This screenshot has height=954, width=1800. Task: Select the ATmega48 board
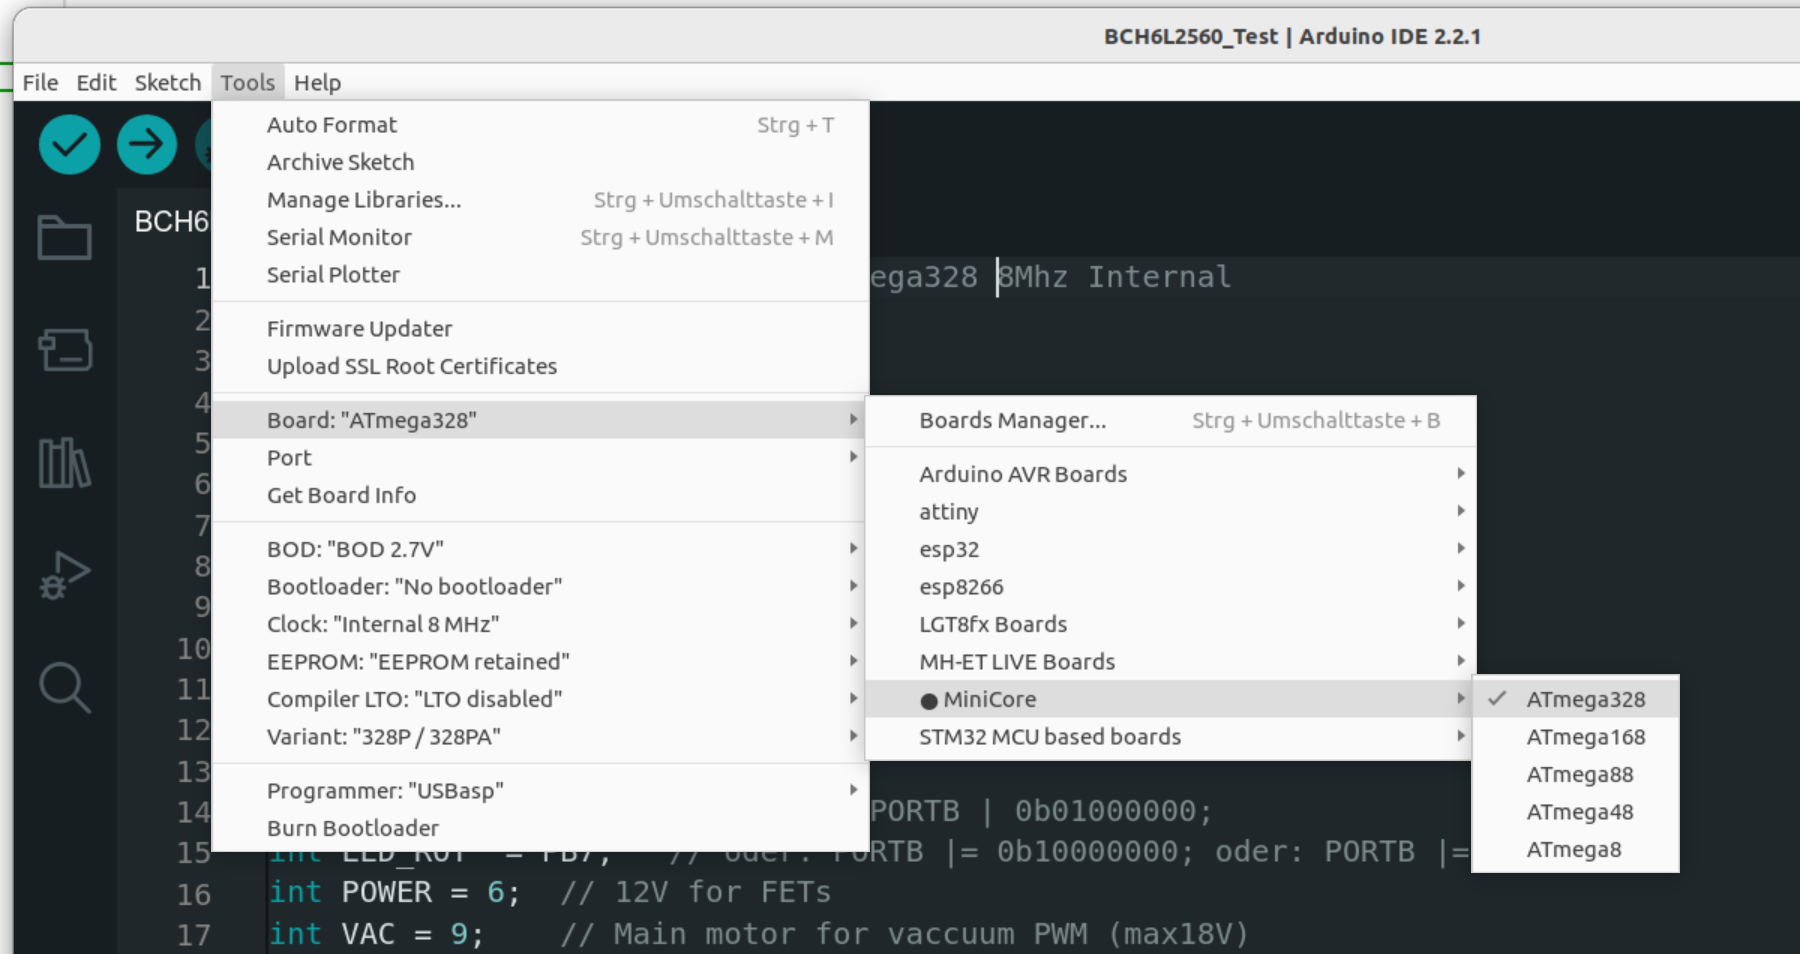point(1576,812)
